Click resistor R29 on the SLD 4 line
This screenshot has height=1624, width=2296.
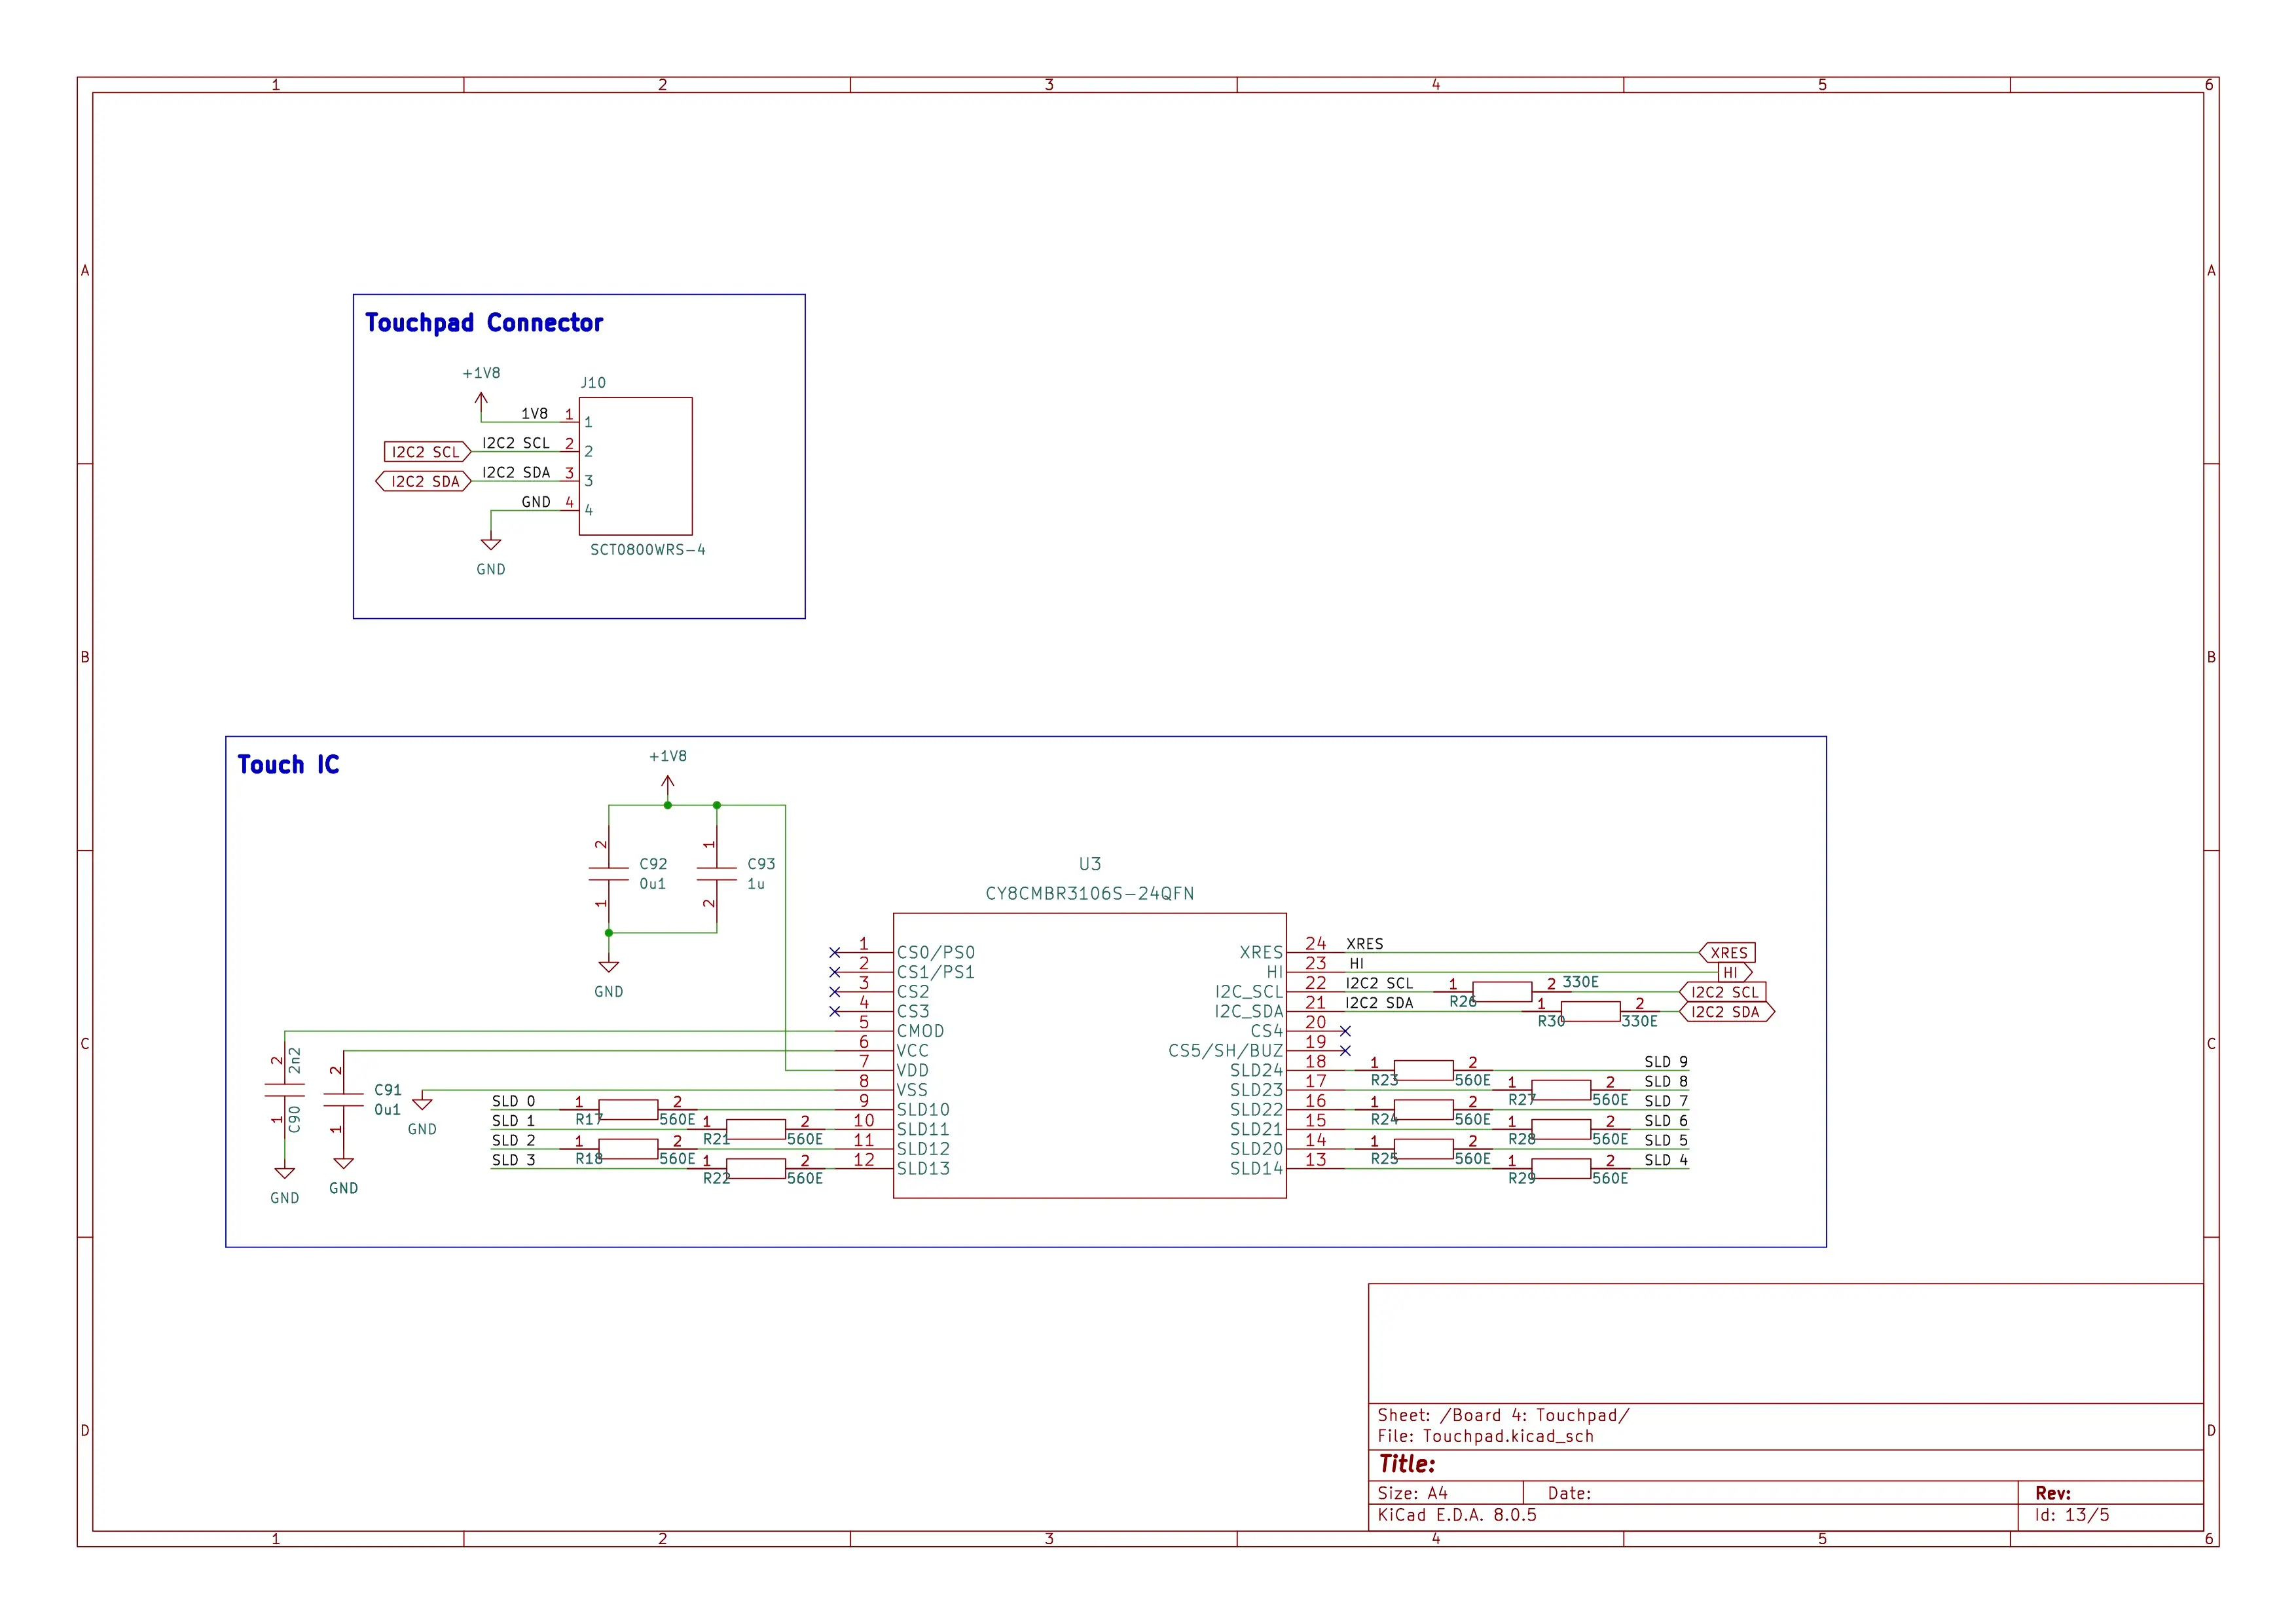pyautogui.click(x=1561, y=1168)
